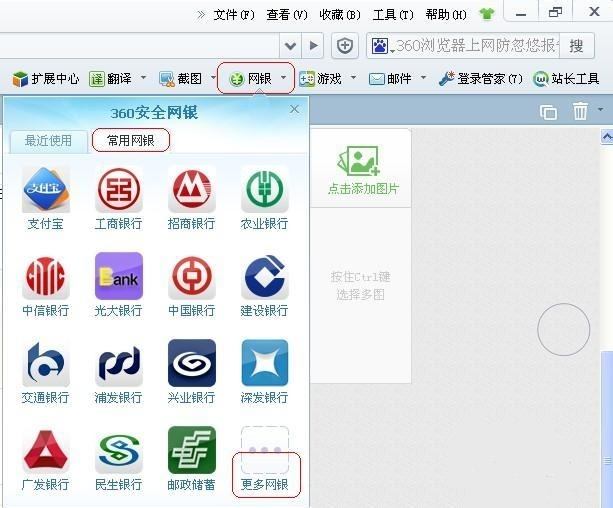Click the trash bin icon
This screenshot has height=508, width=613.
(x=580, y=111)
